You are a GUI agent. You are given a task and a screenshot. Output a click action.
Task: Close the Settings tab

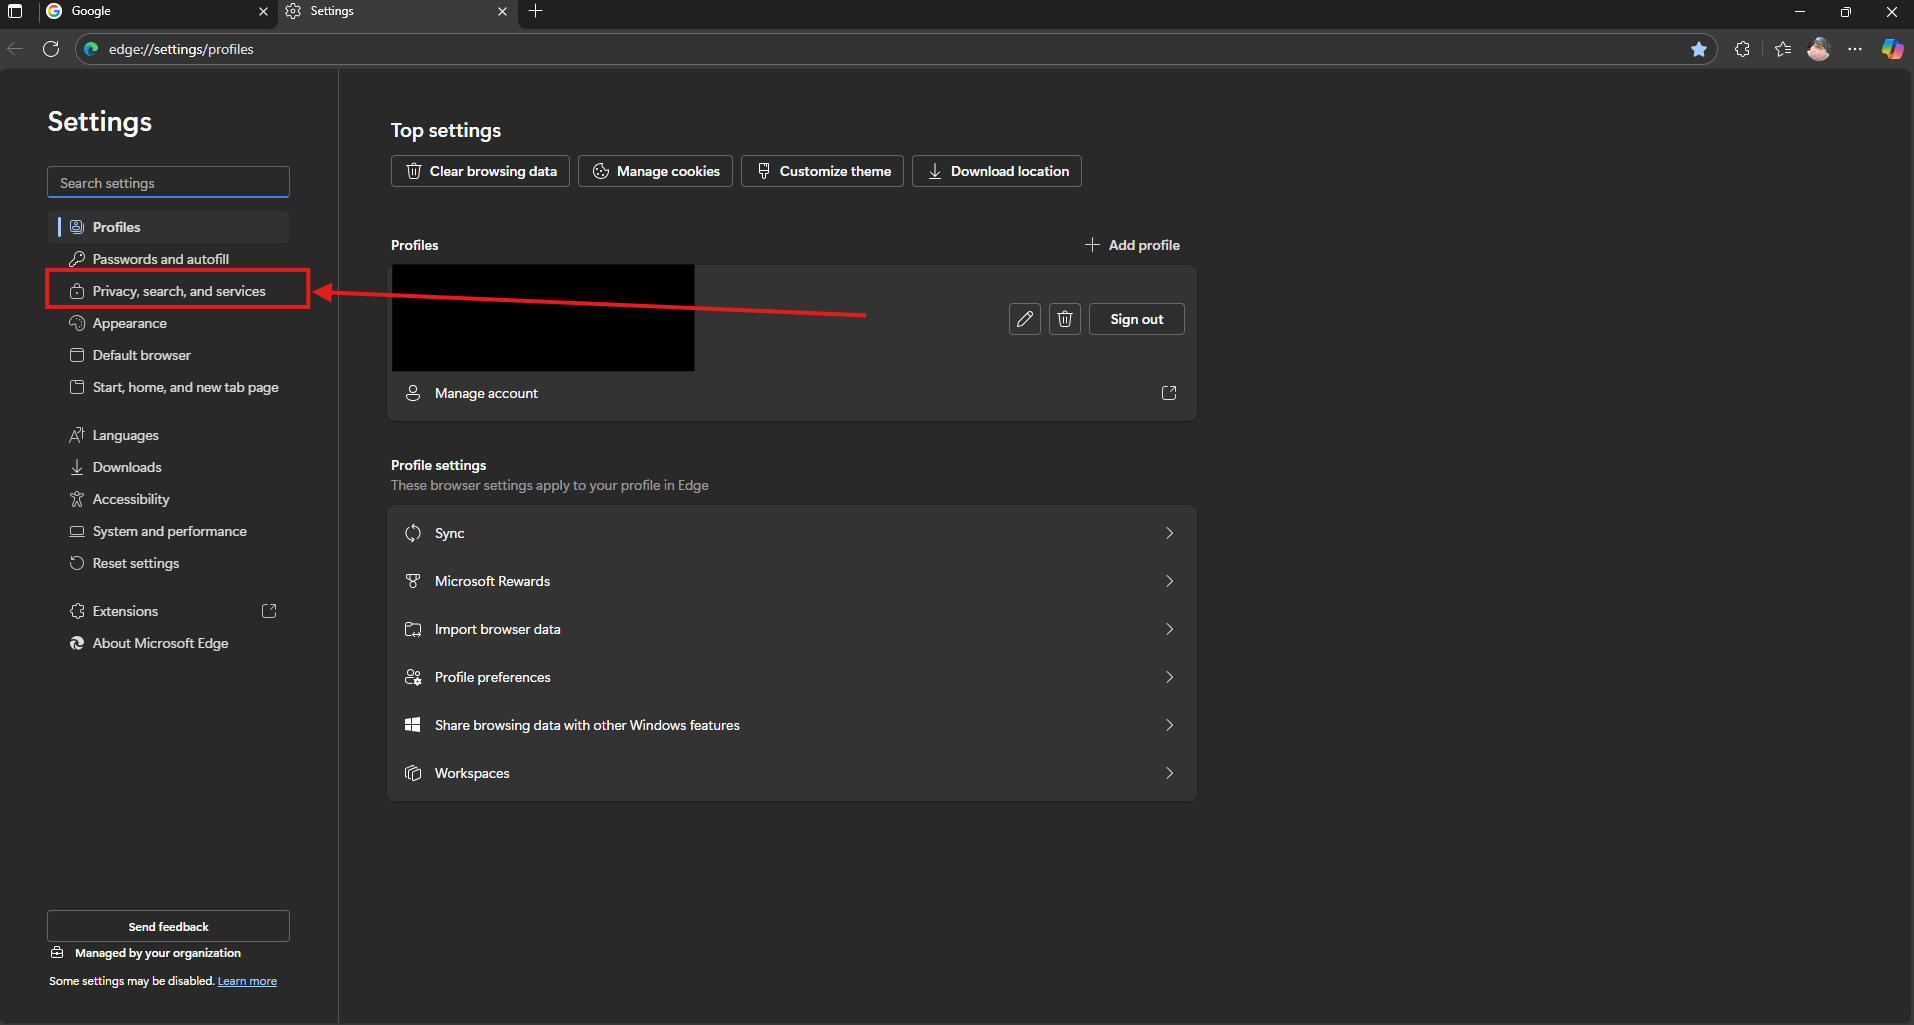coord(502,11)
